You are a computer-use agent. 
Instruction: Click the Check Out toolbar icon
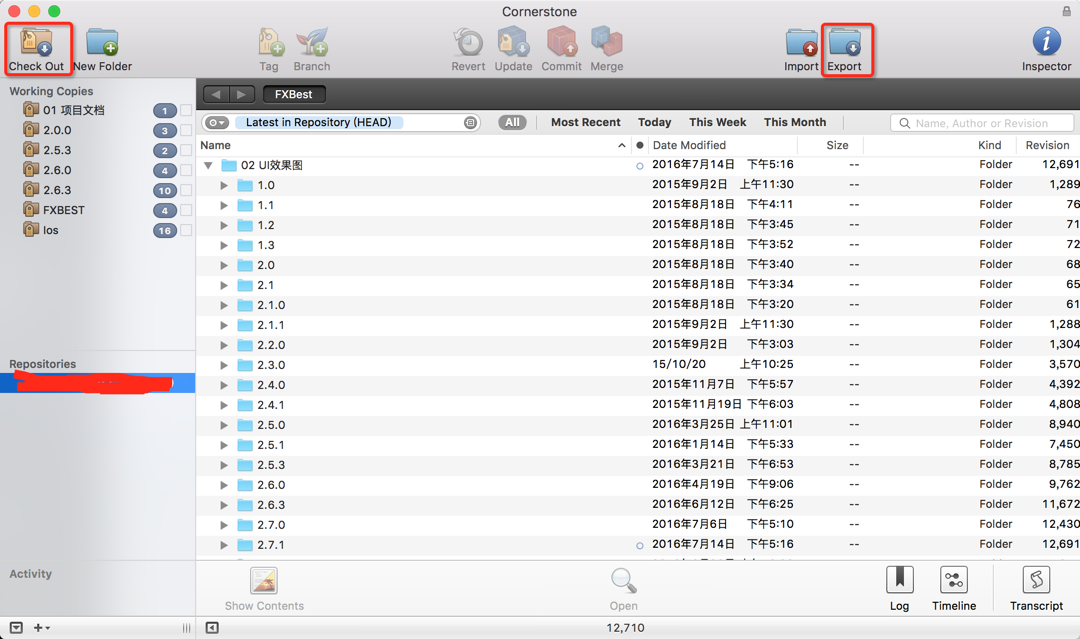(37, 43)
